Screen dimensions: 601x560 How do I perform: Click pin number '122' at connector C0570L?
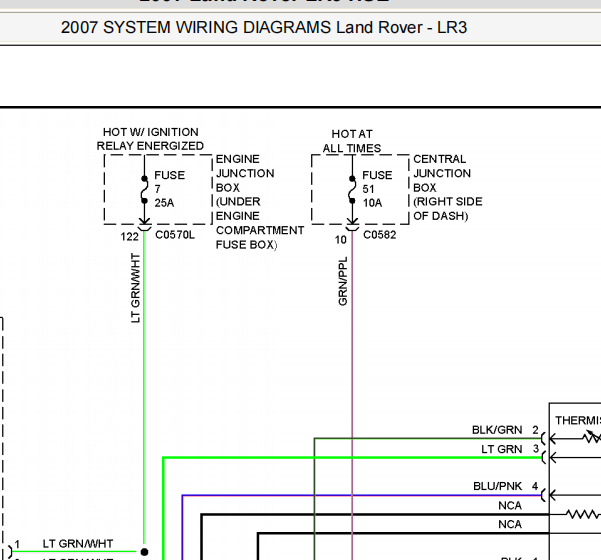(x=130, y=237)
